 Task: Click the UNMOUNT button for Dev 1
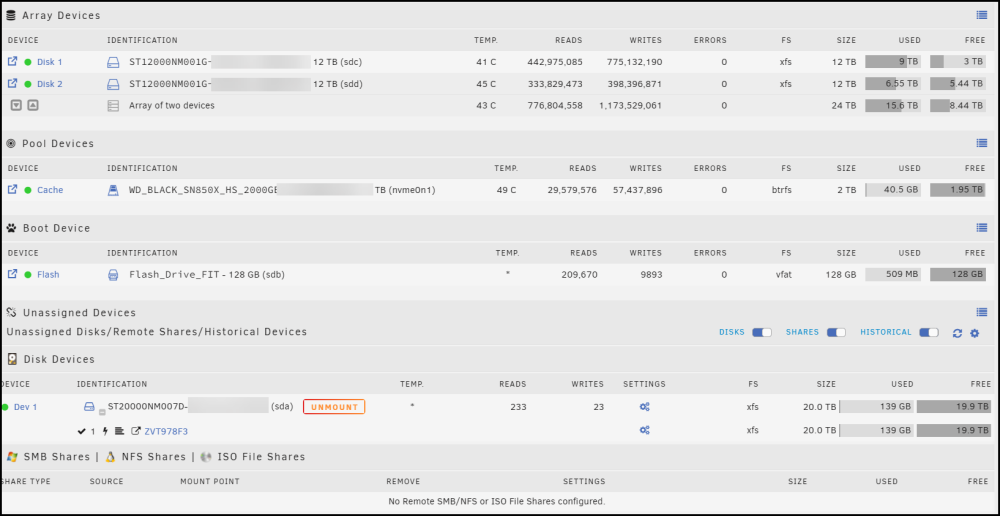334,407
